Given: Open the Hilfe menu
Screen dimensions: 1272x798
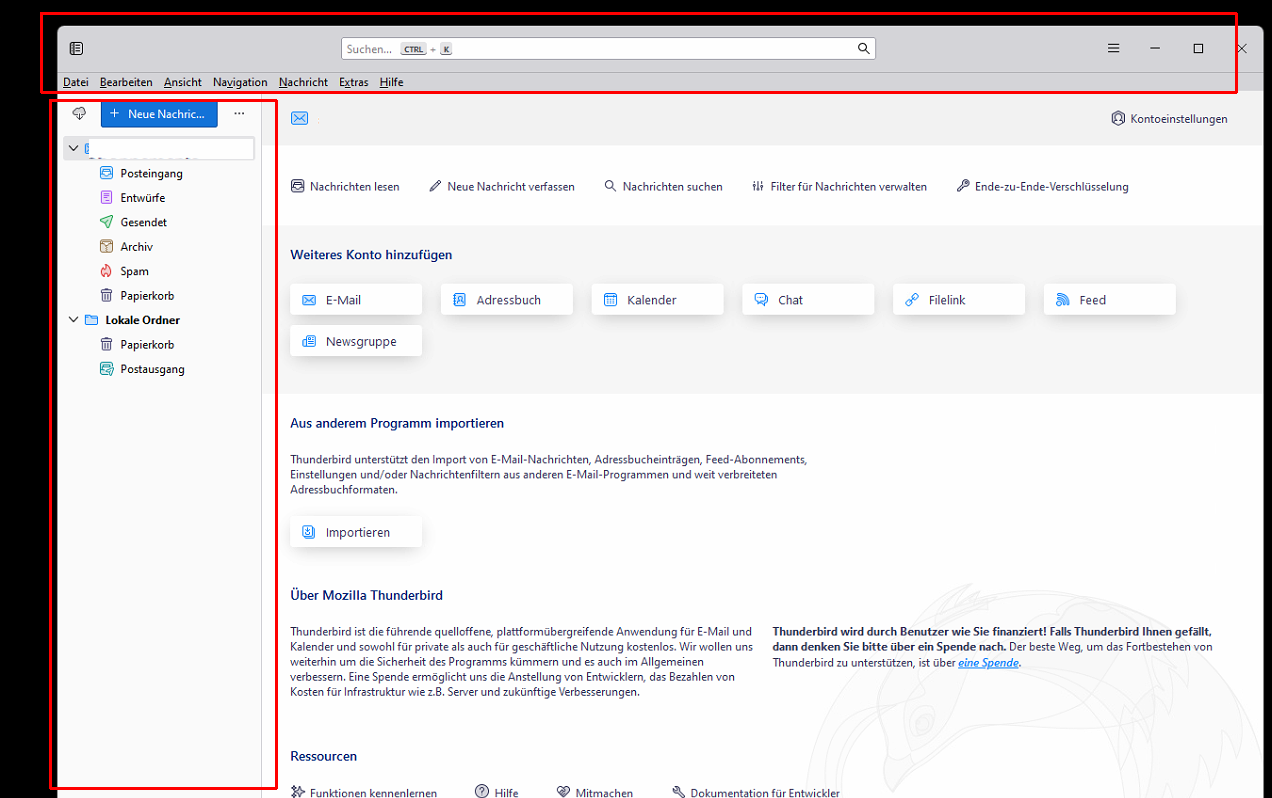Looking at the screenshot, I should (x=391, y=82).
